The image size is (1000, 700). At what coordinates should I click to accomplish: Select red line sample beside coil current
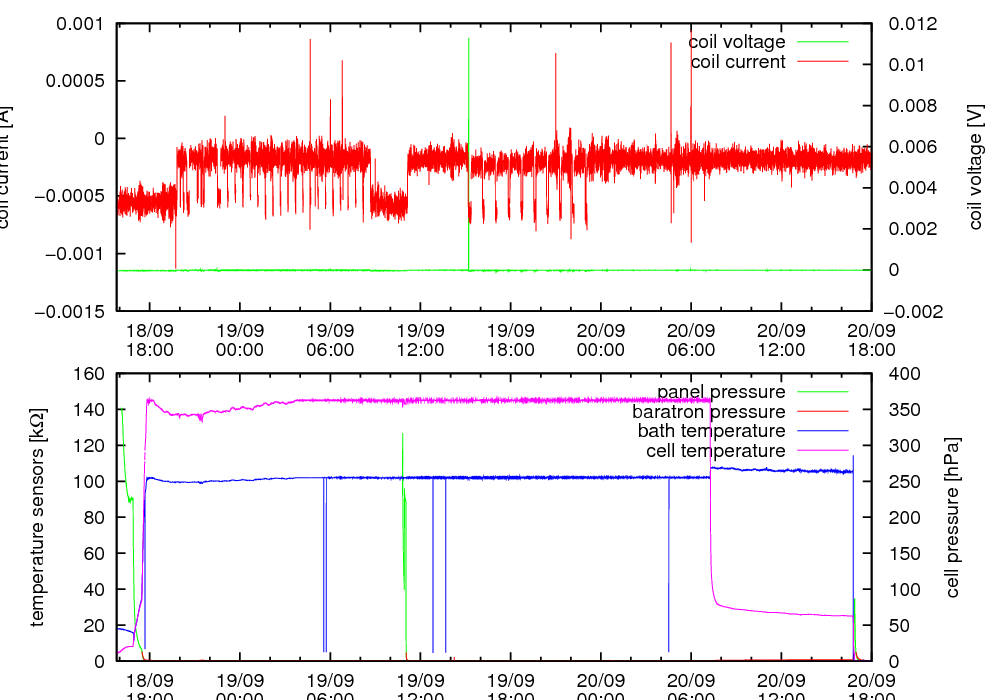coord(822,62)
